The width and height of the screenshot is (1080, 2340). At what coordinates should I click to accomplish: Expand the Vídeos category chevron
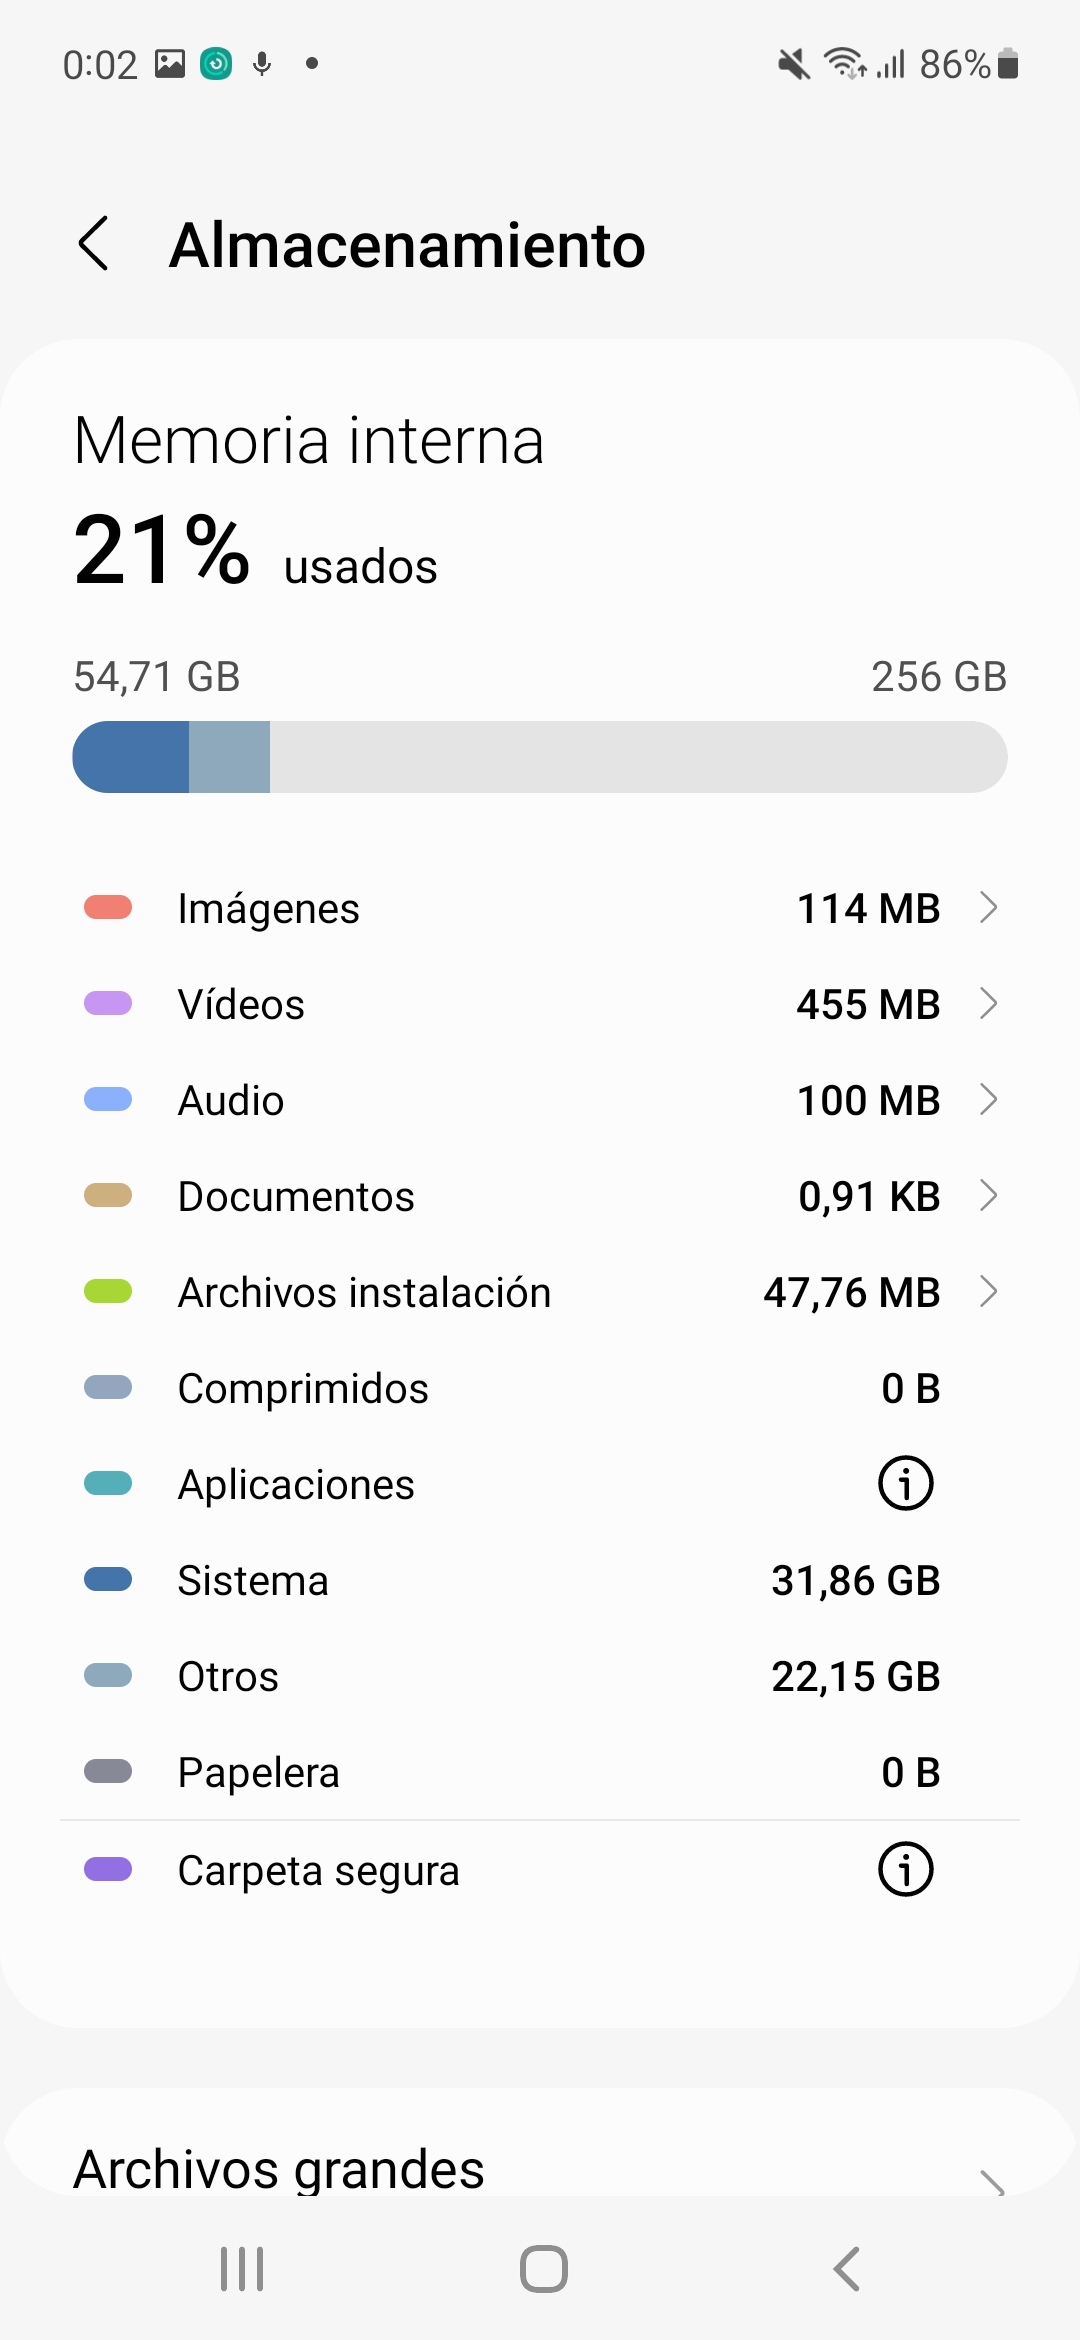[x=988, y=1004]
